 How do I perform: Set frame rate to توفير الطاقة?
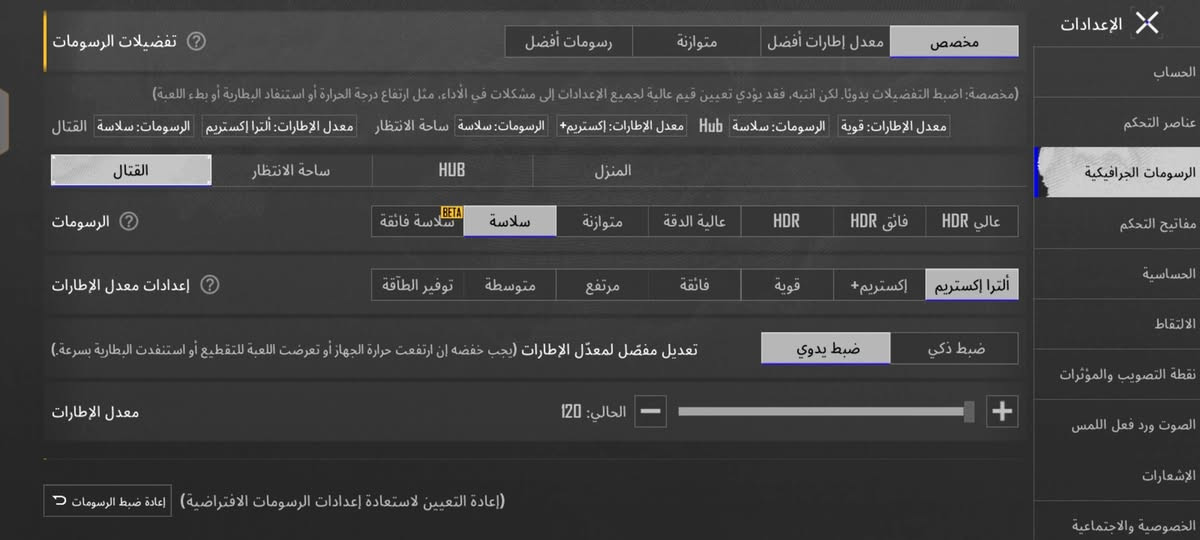coord(417,285)
